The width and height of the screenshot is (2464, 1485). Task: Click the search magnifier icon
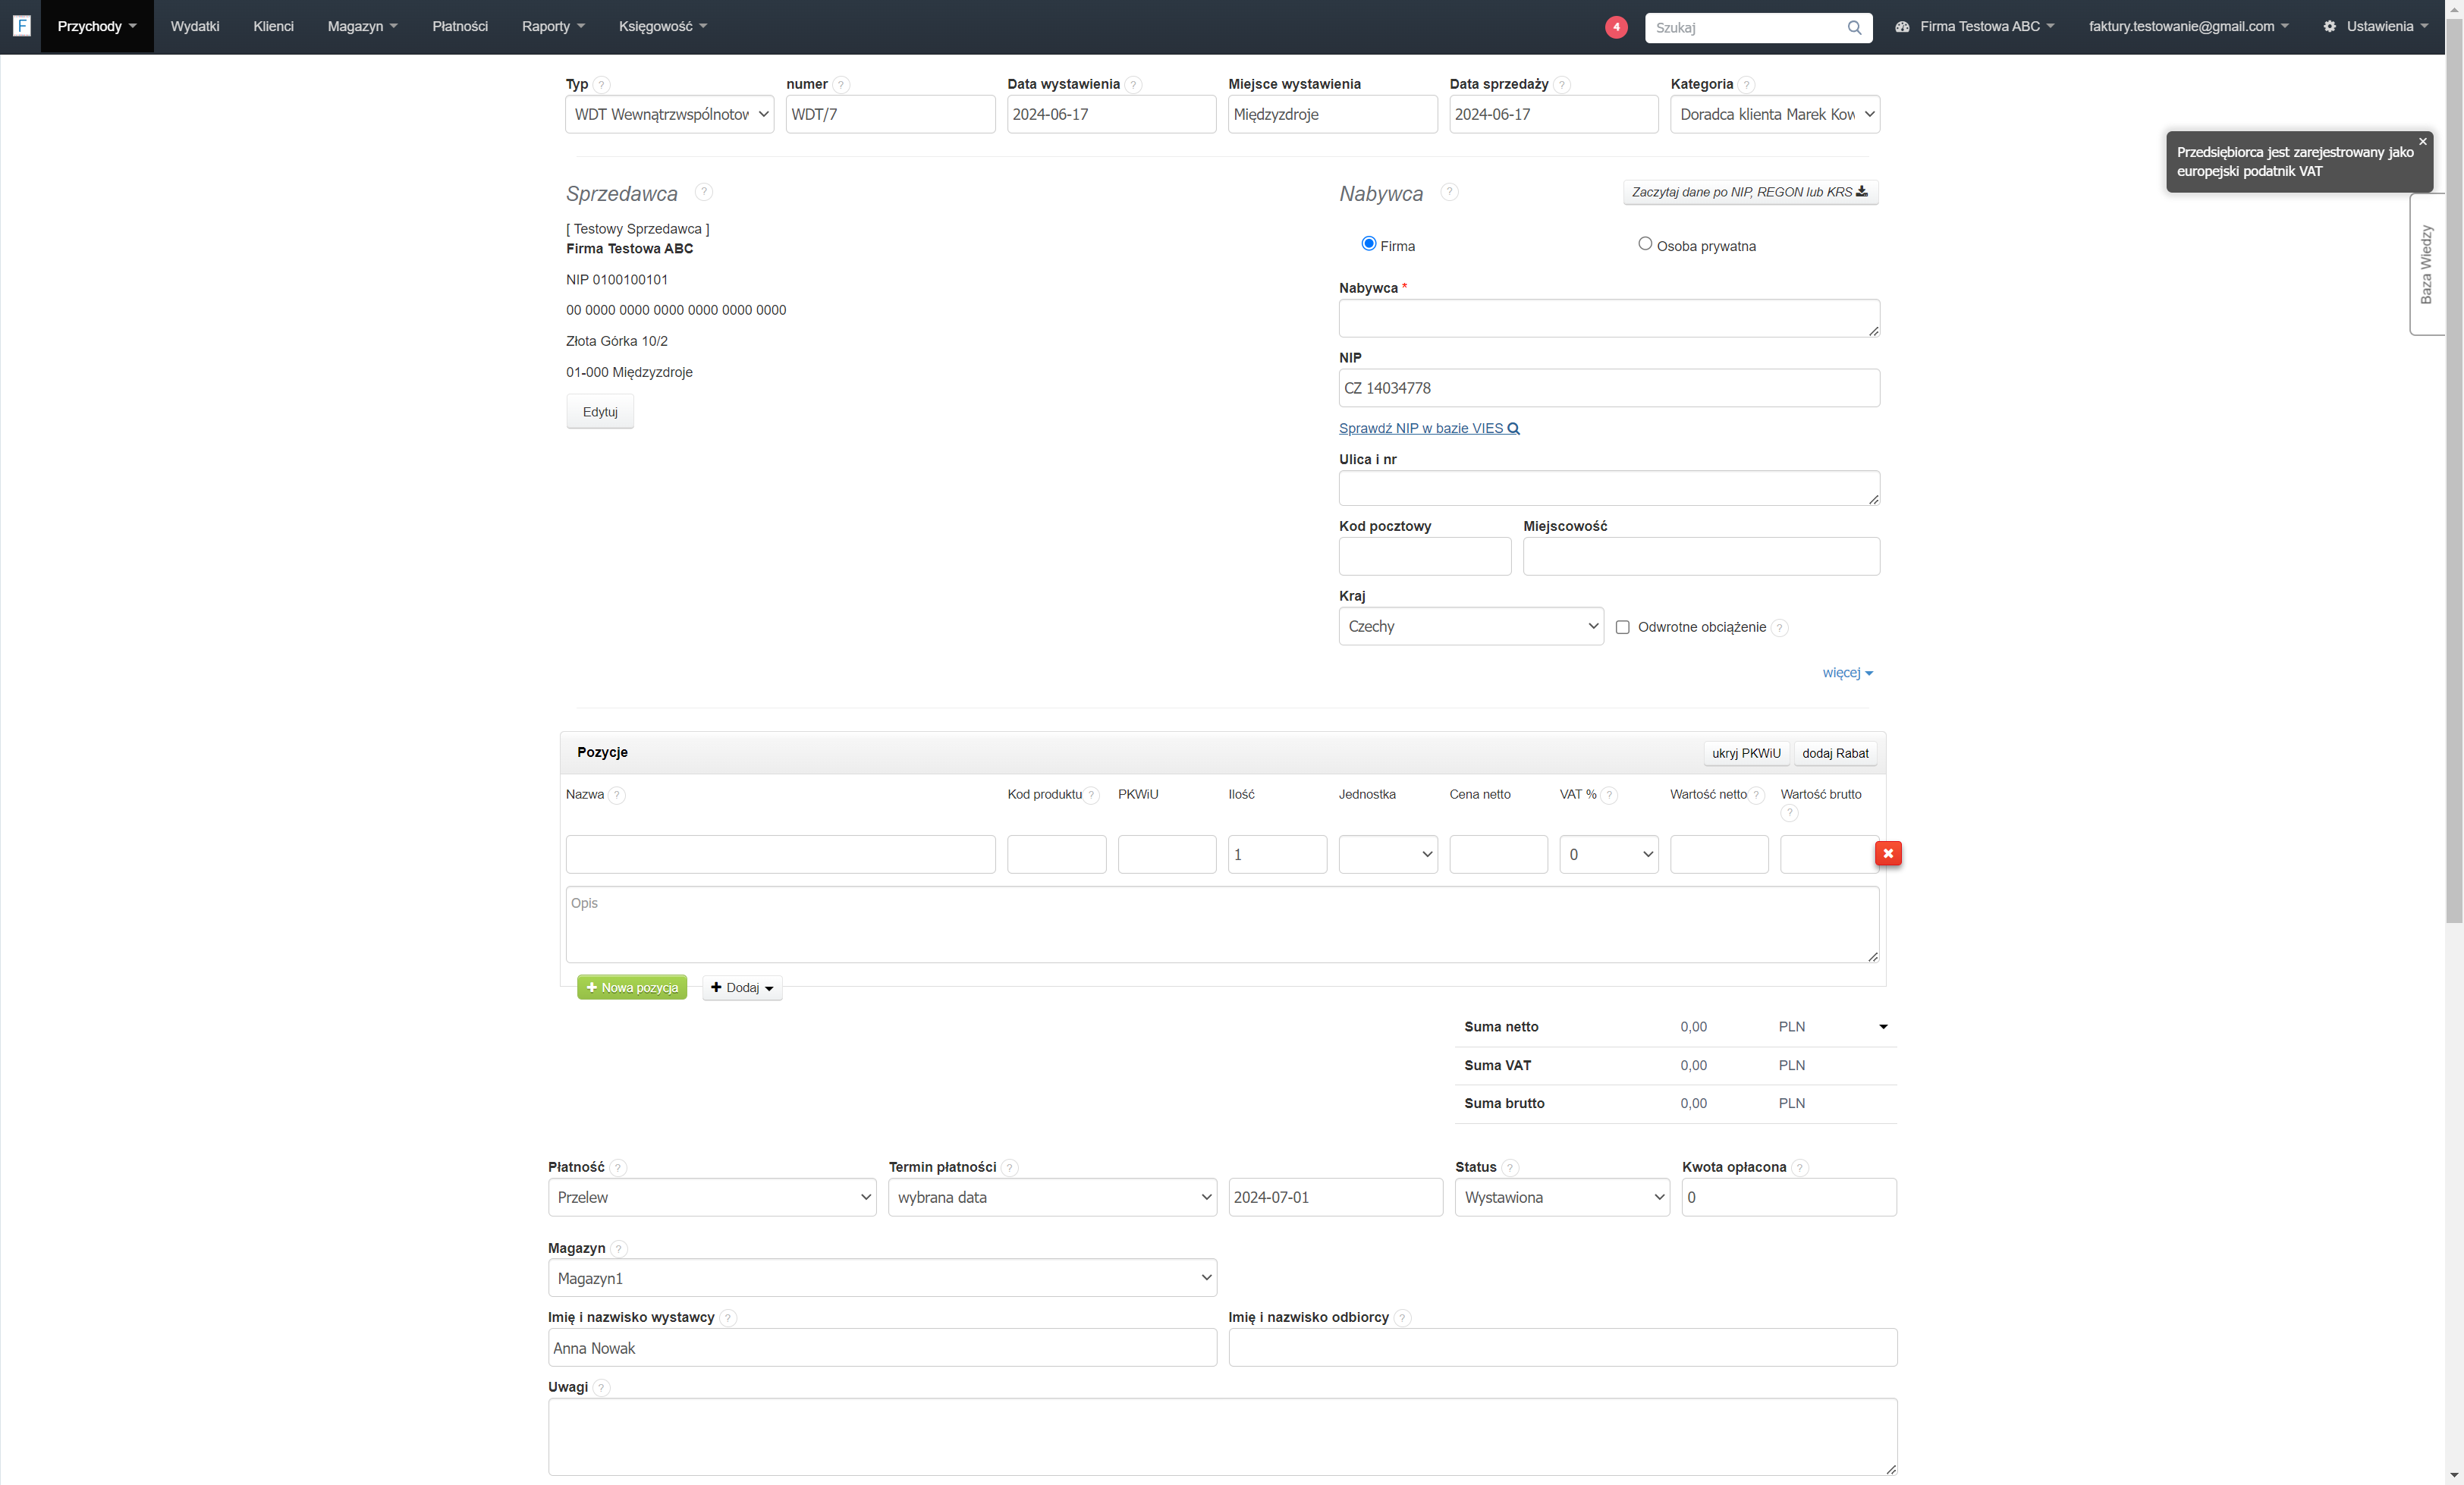(x=1854, y=27)
